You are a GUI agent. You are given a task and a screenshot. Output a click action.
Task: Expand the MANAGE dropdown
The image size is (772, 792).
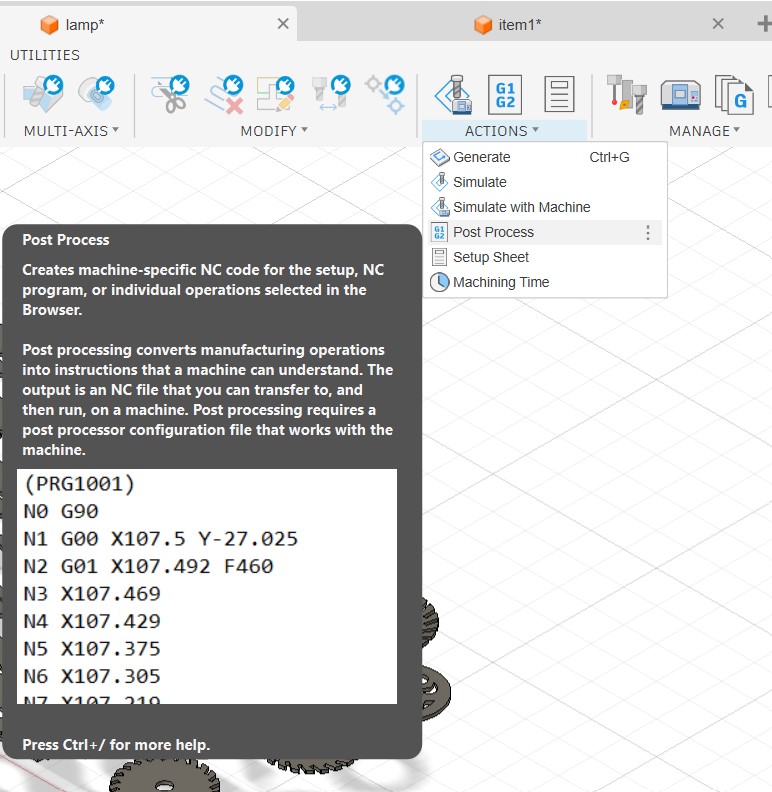coord(705,131)
